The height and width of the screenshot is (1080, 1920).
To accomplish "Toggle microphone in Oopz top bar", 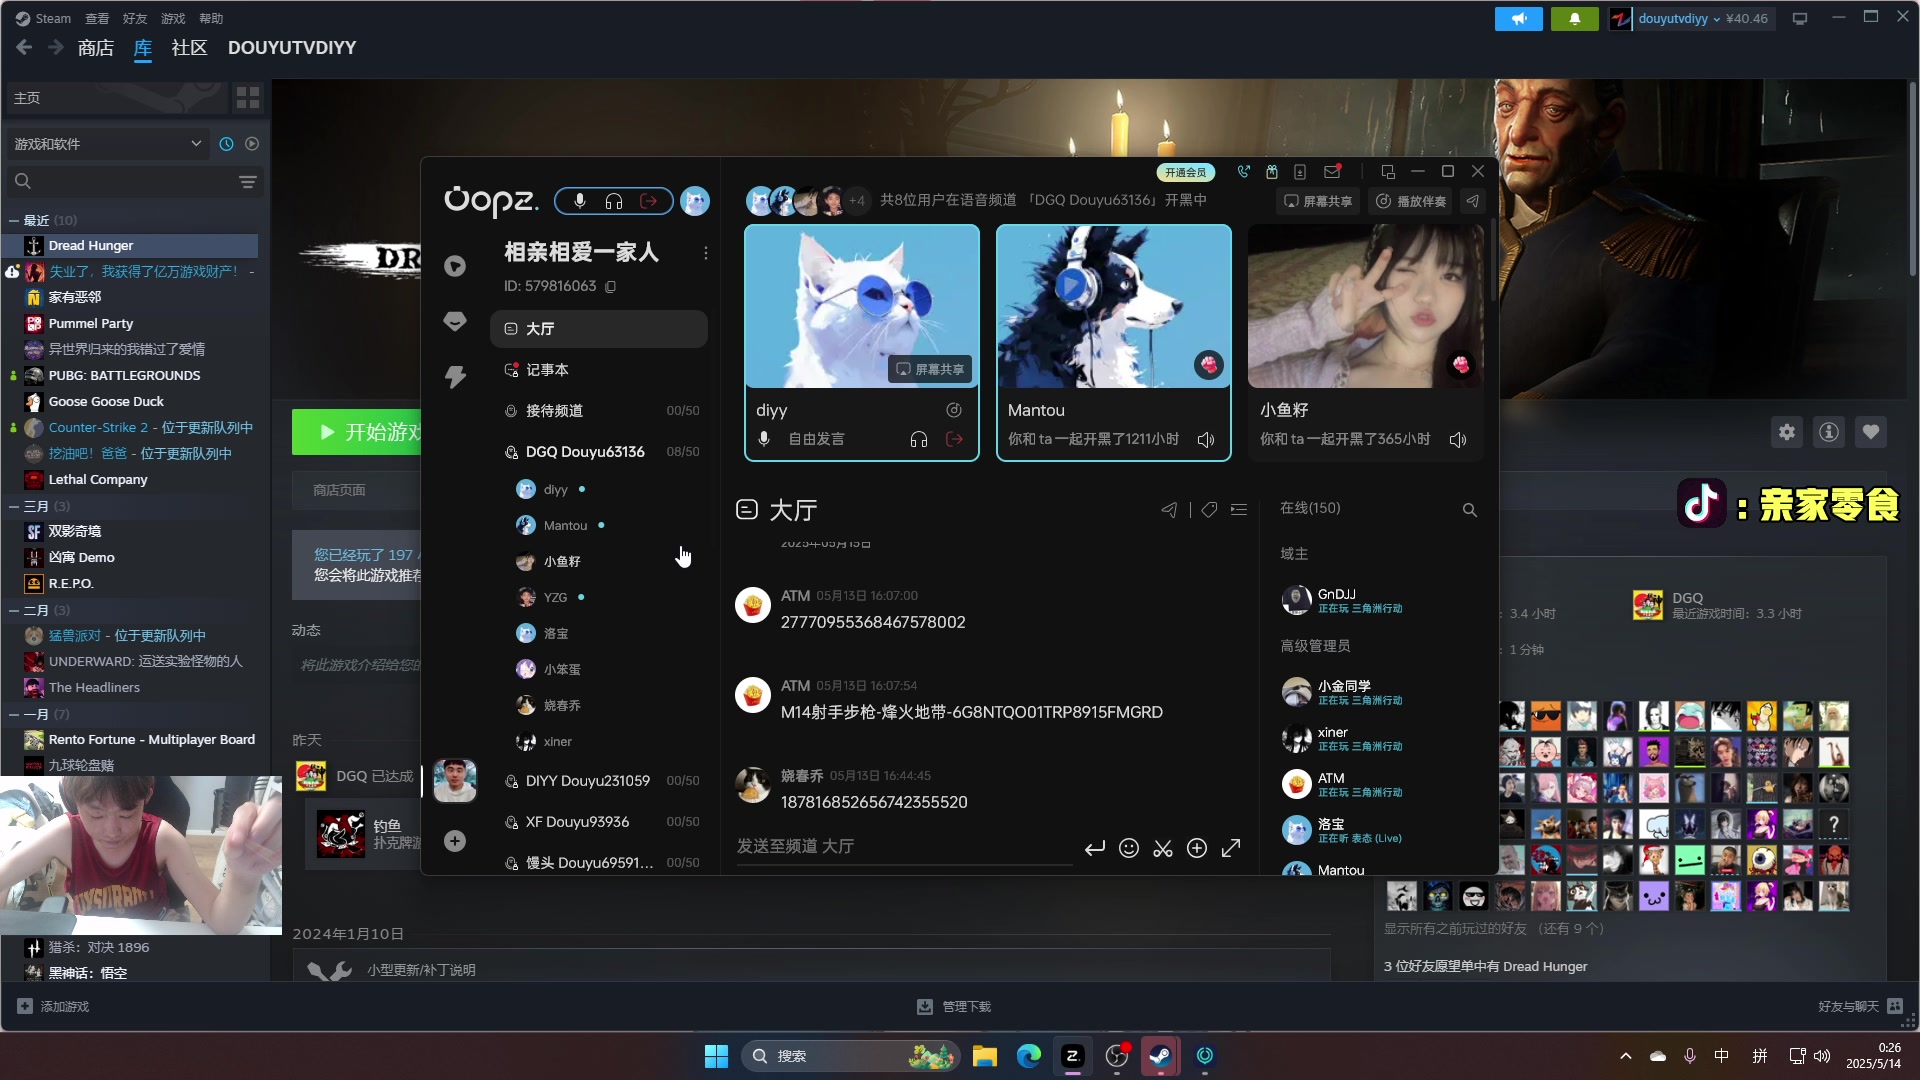I will pos(580,201).
